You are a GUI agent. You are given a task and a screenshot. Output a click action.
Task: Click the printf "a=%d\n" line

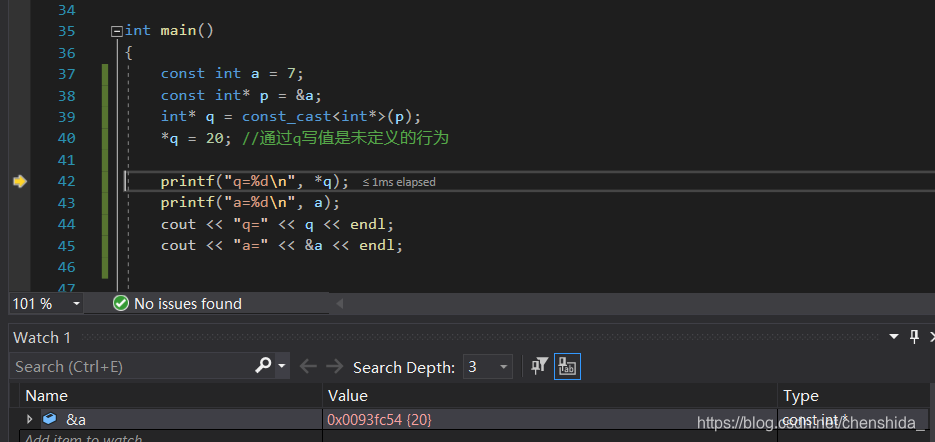[x=250, y=203]
